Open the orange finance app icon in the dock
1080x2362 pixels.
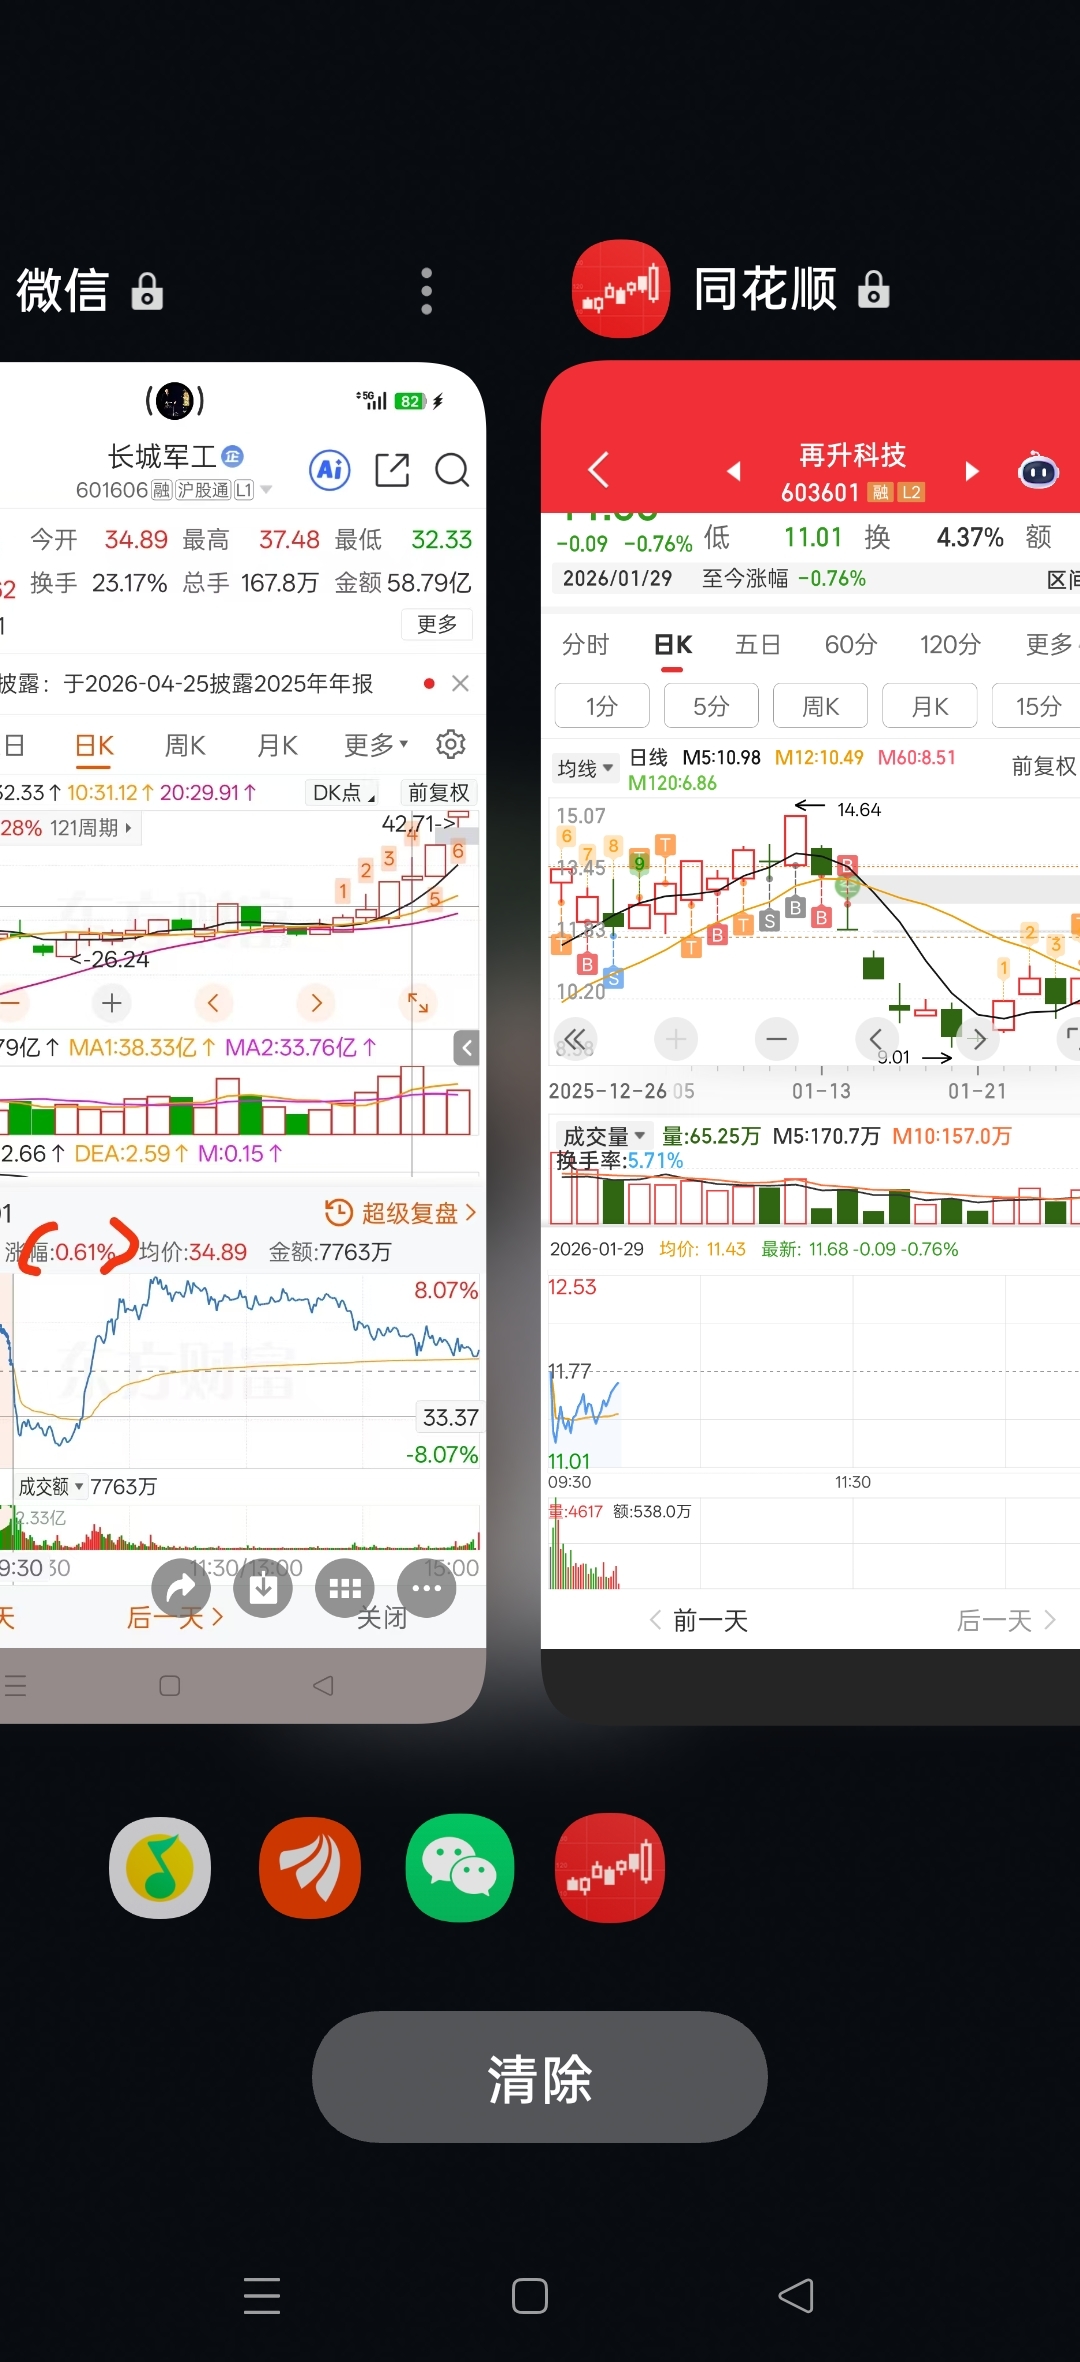(310, 1867)
